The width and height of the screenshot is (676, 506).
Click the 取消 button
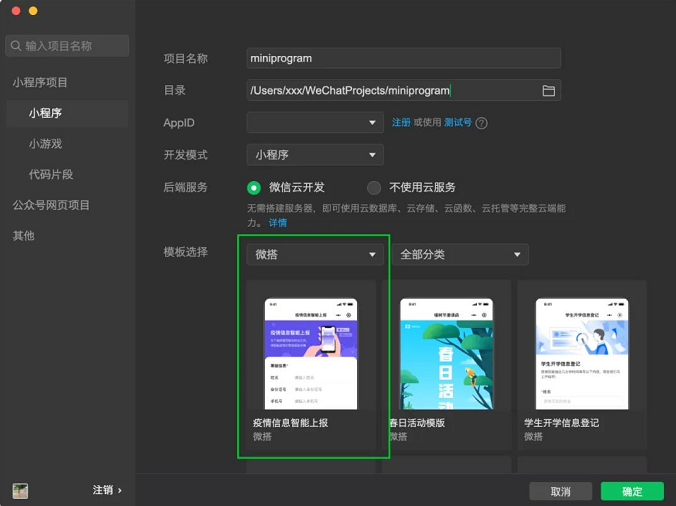tap(561, 491)
